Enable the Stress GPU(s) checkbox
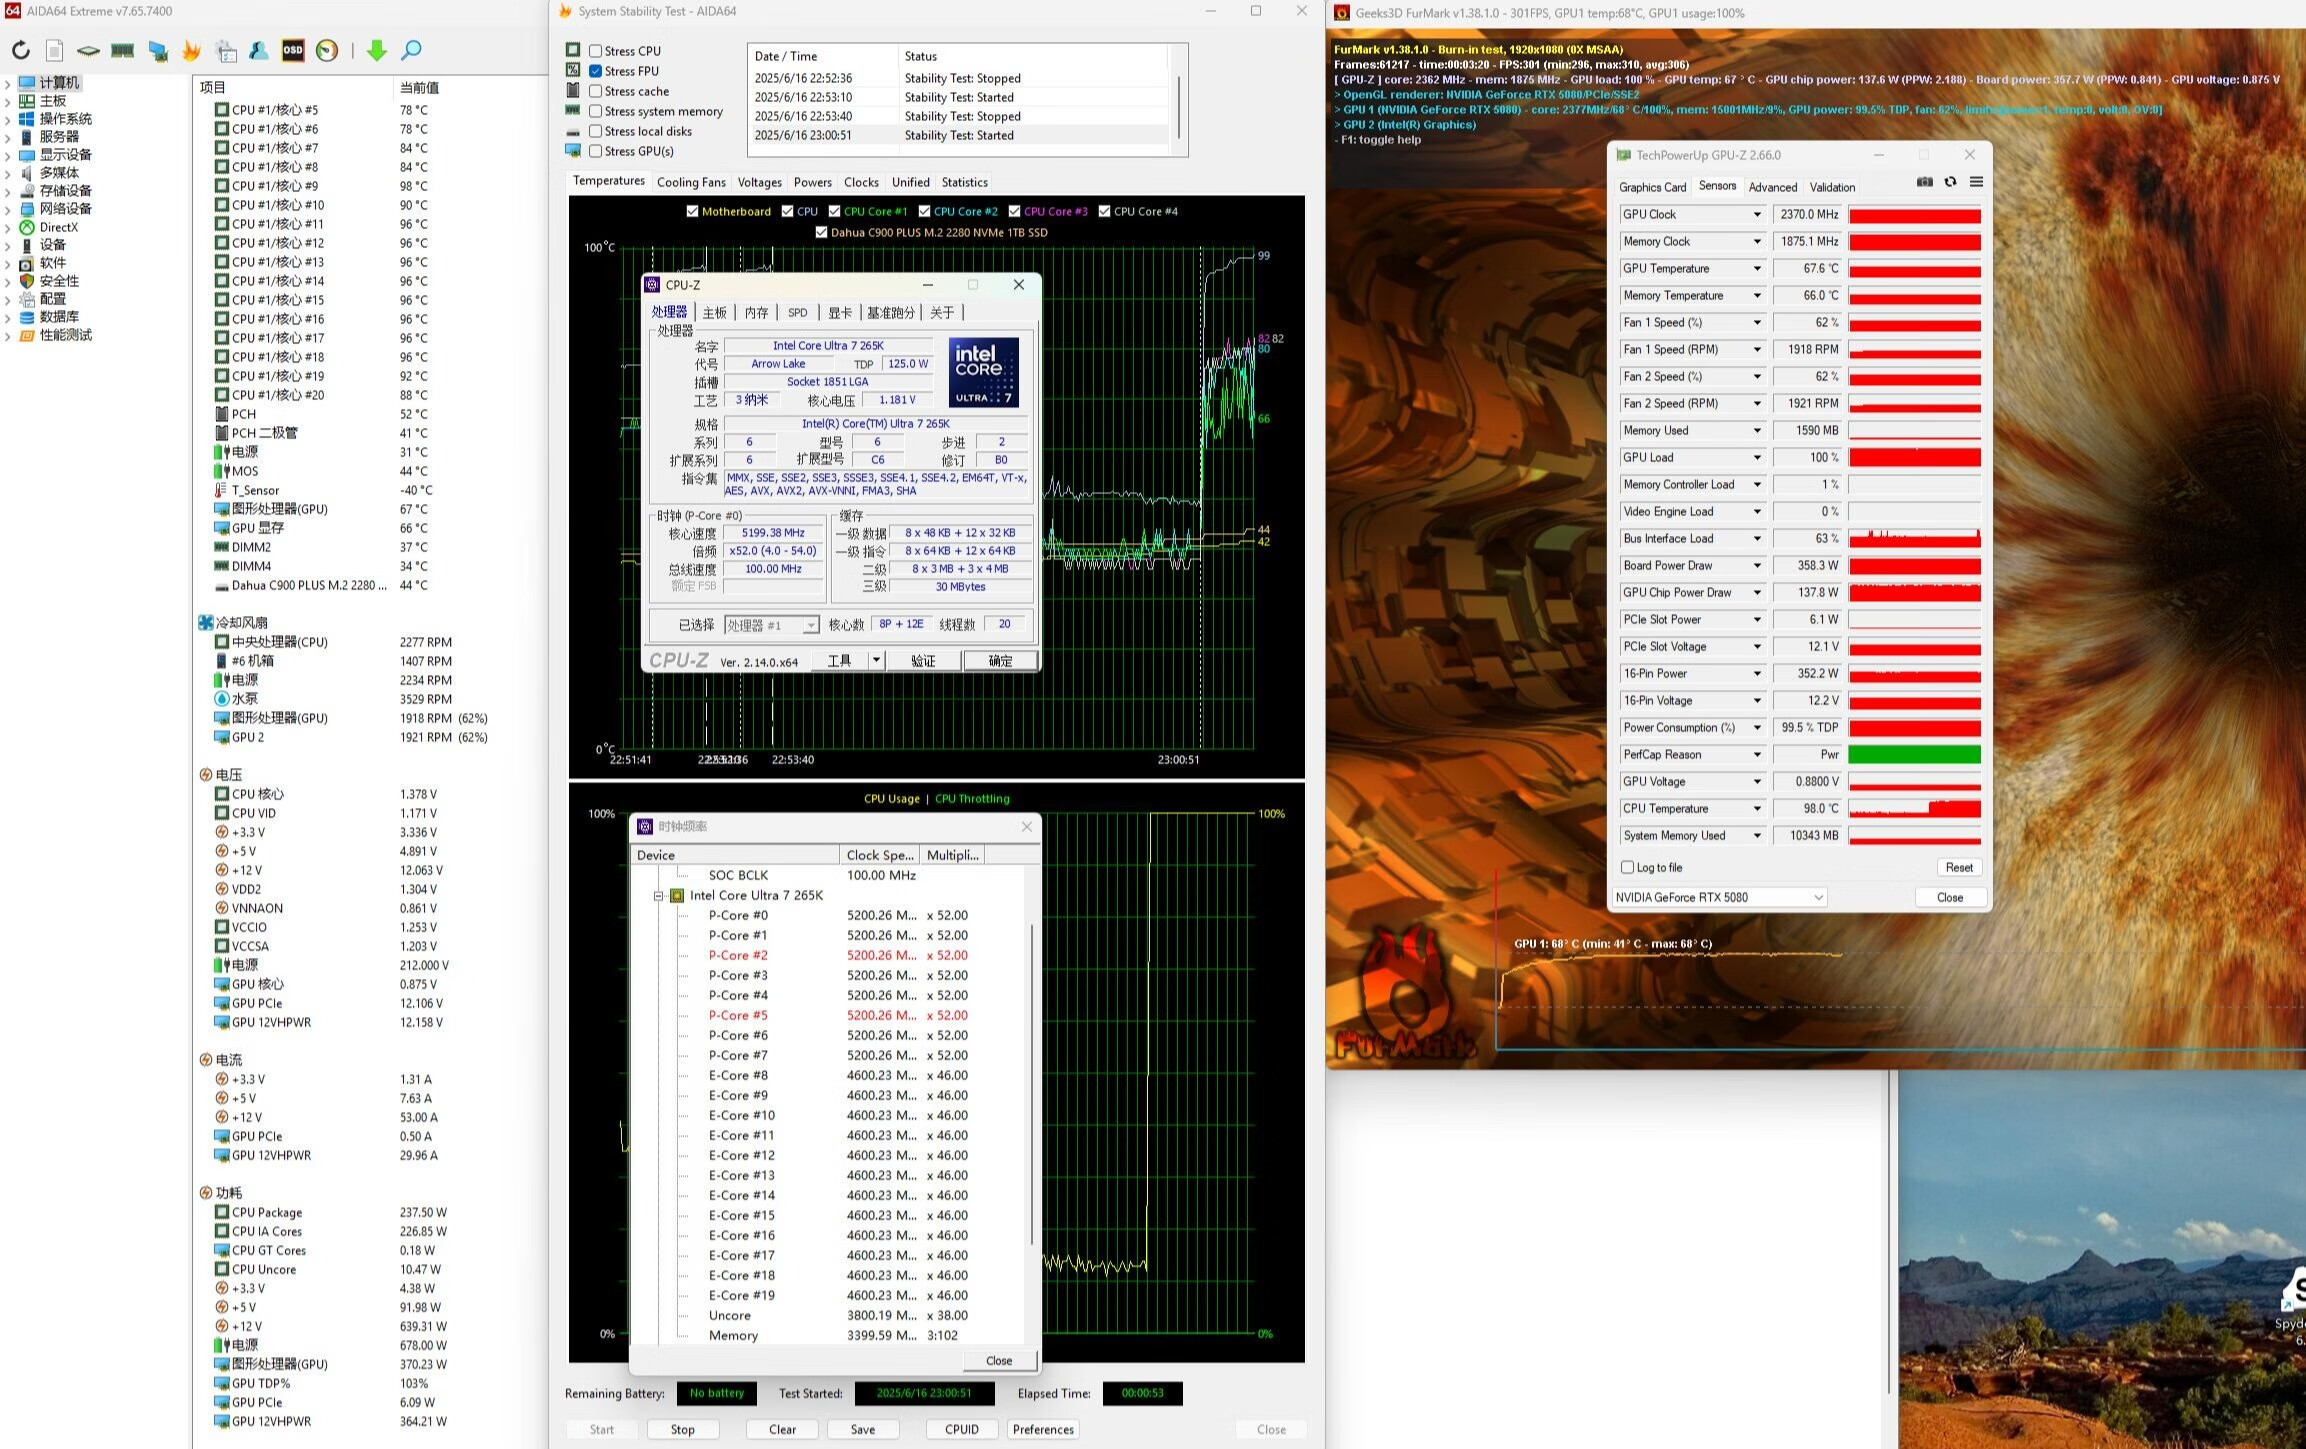2306x1449 pixels. click(x=595, y=151)
